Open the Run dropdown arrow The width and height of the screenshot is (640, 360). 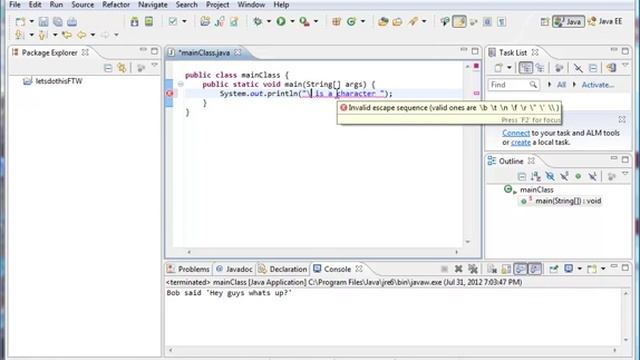point(292,21)
